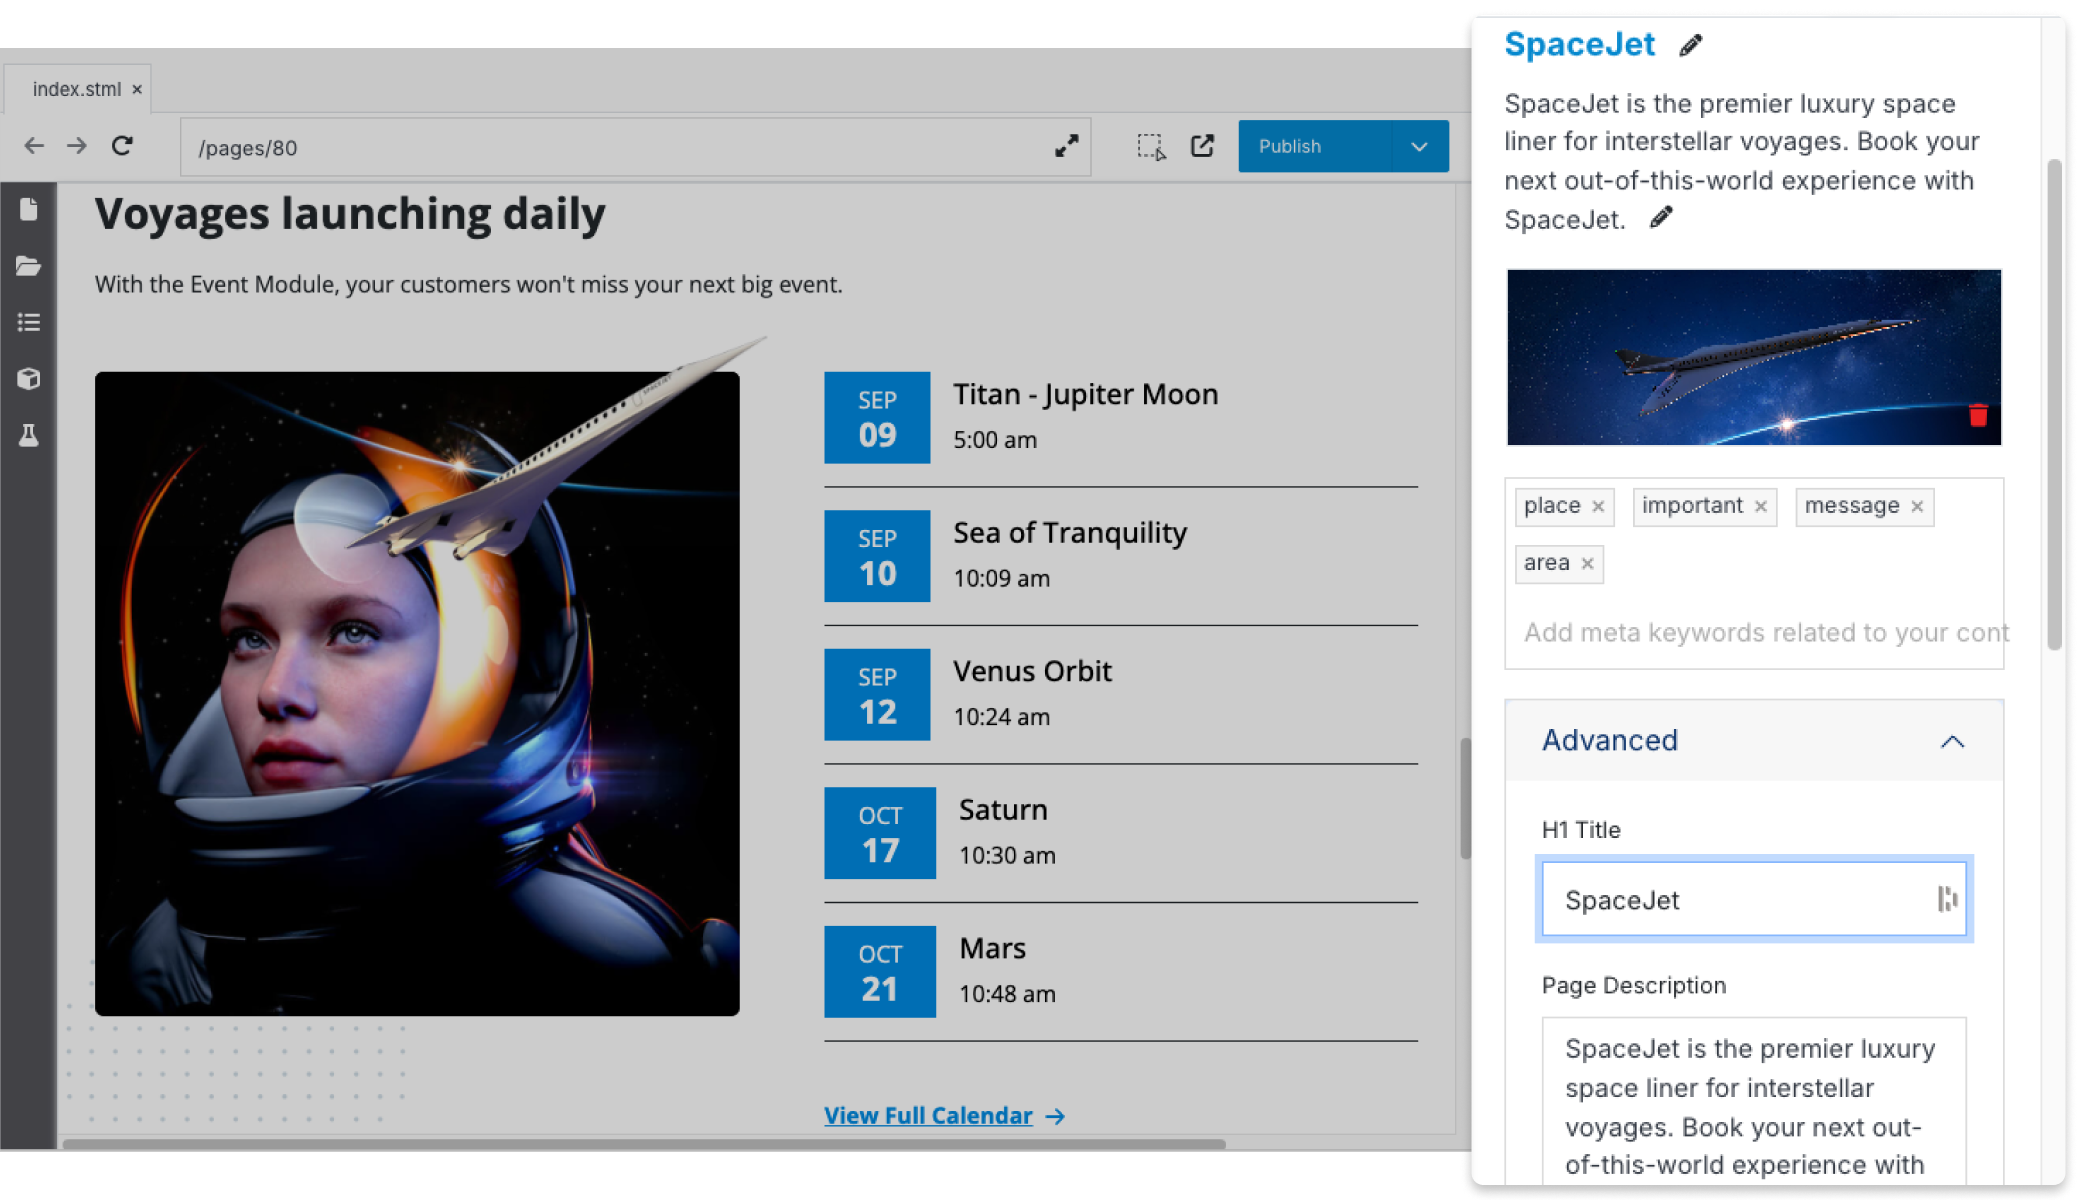Select the Mars event title
Viewport: 2088px width, 1200px height.
[992, 948]
